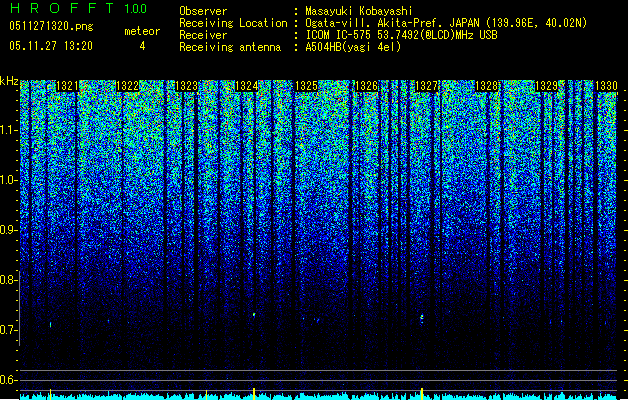Click the 1326 time label
Viewport: 629px width, 400px height.
click(x=367, y=86)
